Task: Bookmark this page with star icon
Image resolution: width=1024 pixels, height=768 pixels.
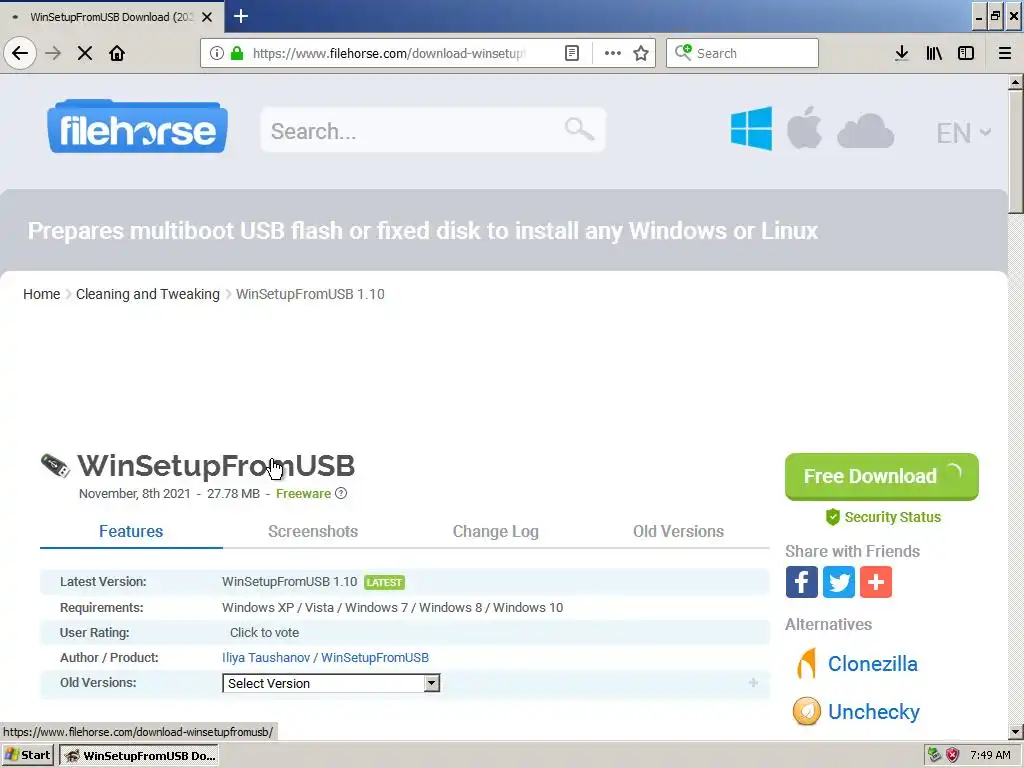Action: (641, 53)
